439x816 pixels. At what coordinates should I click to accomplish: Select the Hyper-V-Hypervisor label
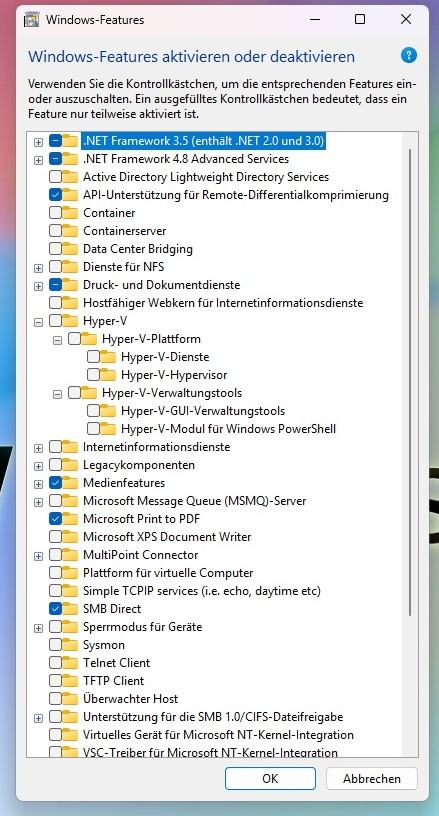pos(174,375)
